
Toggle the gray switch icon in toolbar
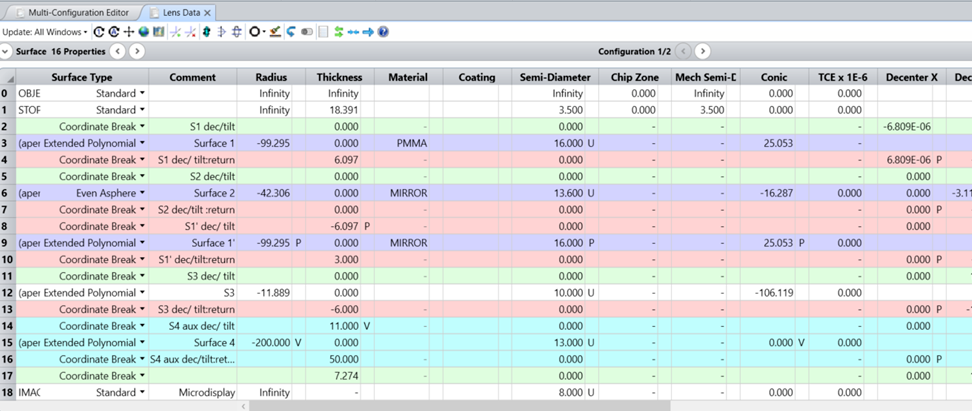(307, 32)
